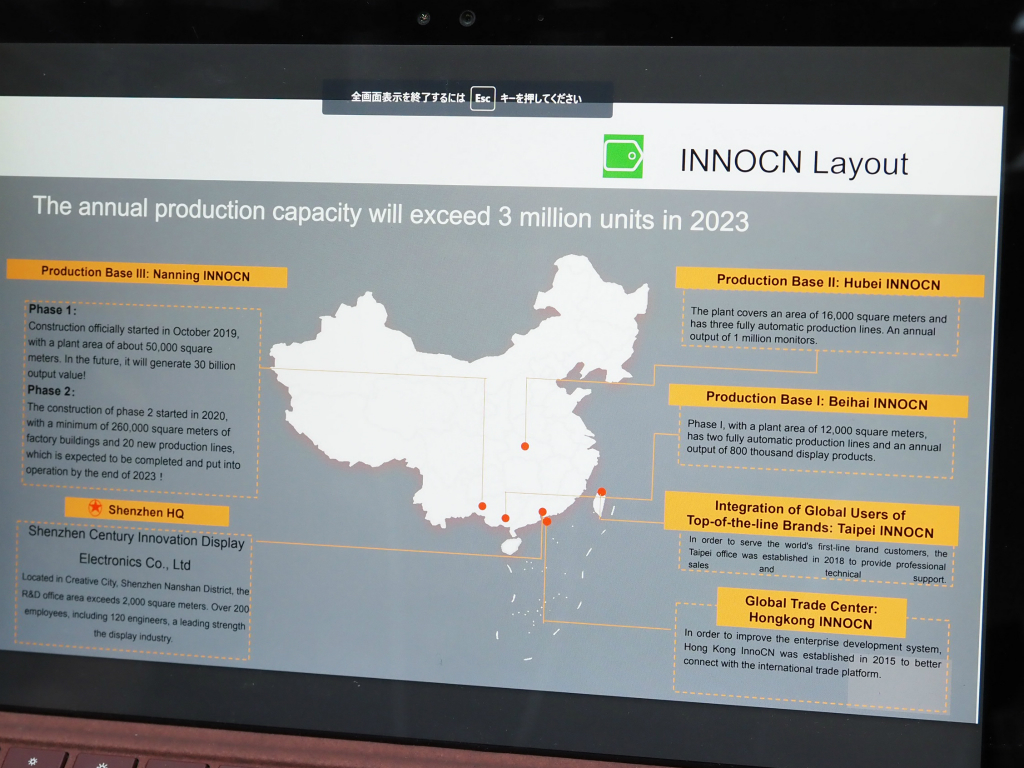Click the Hong Kong red dot below Shenzhen
1024x768 pixels.
click(x=547, y=522)
